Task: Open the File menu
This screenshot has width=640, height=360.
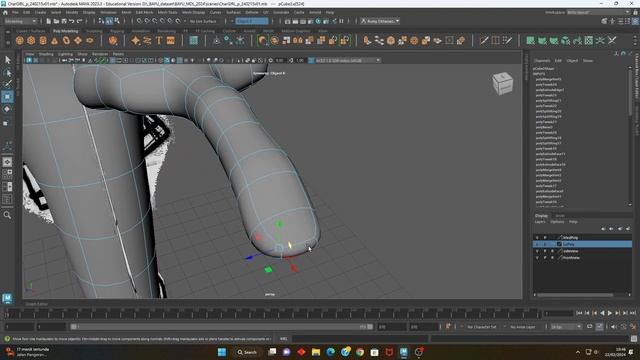Action: (15, 12)
